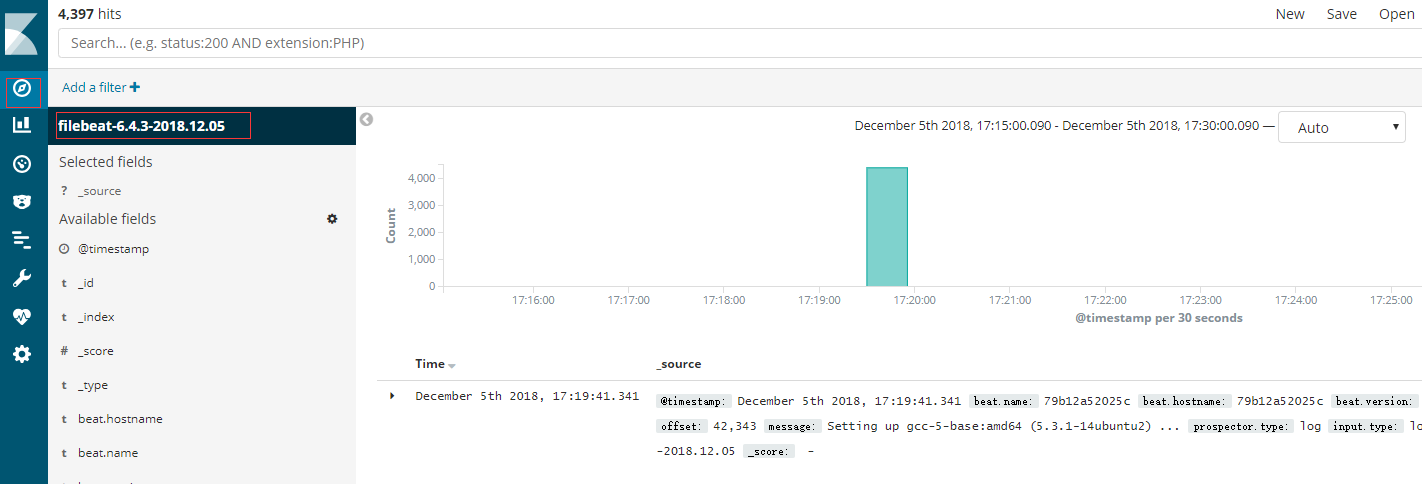Open the Timelion mask icon

22,202
